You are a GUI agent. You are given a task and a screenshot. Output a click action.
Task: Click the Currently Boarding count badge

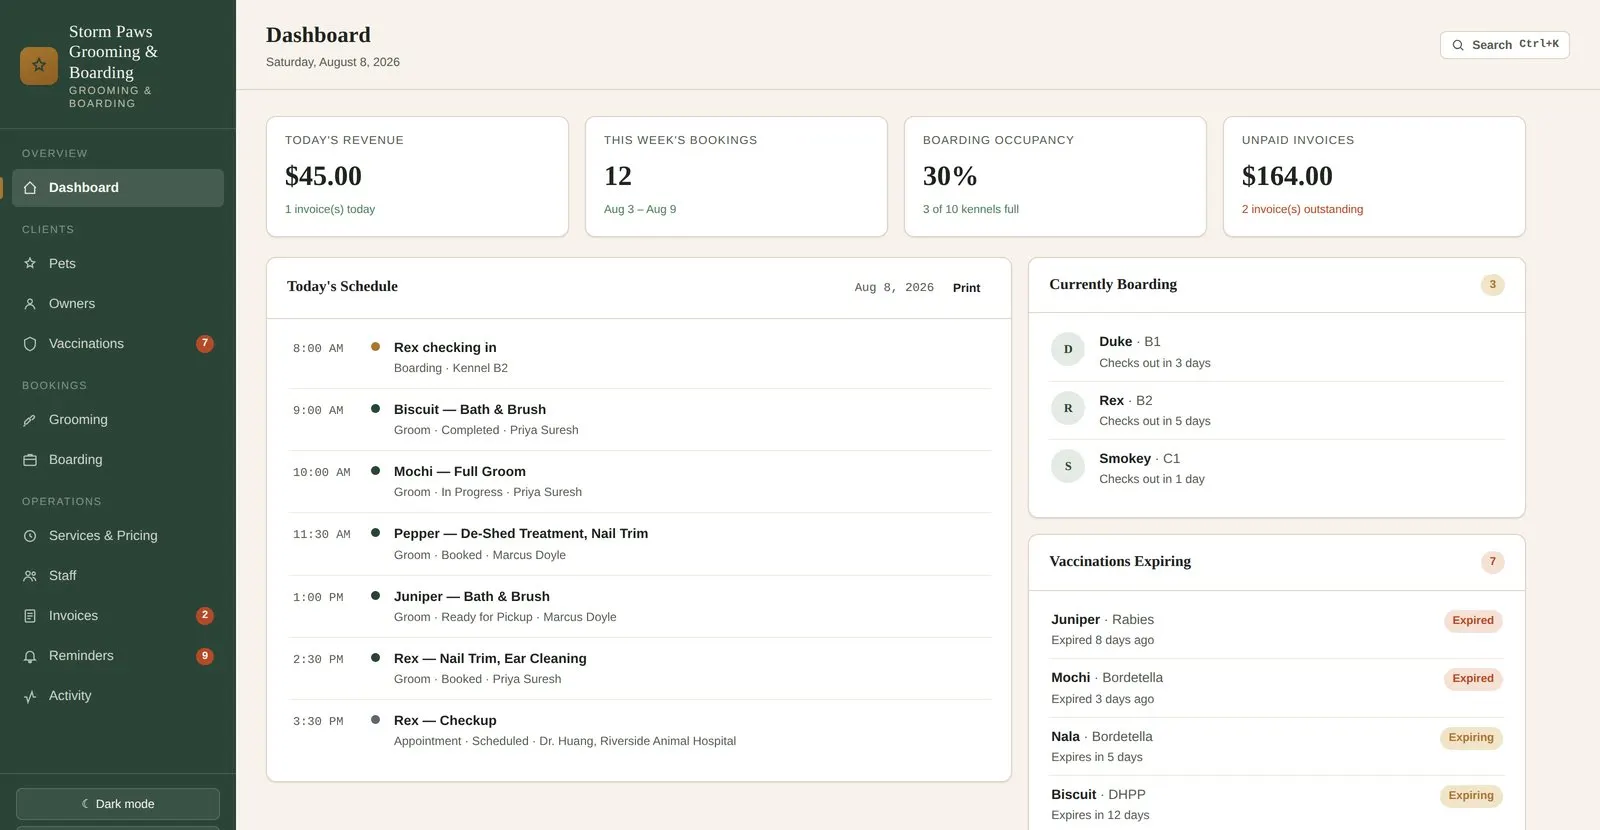(1492, 285)
